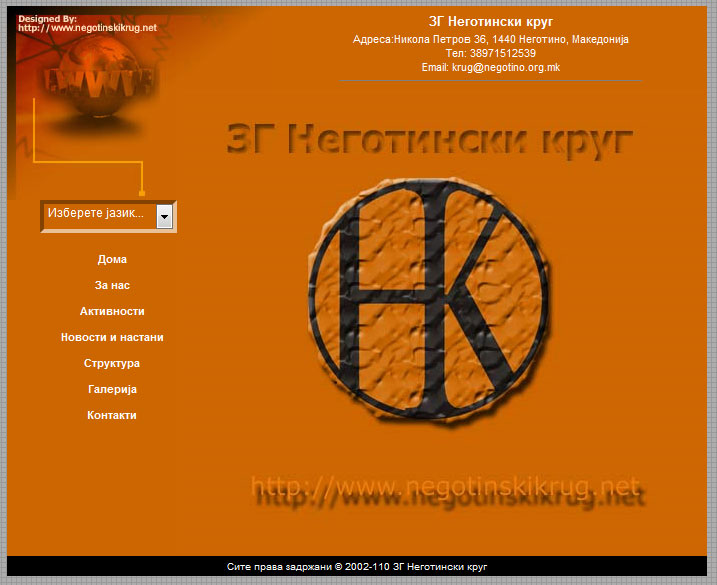Click the footer copyright text 2002-110
Image resolution: width=717 pixels, height=585 pixels.
(357, 567)
